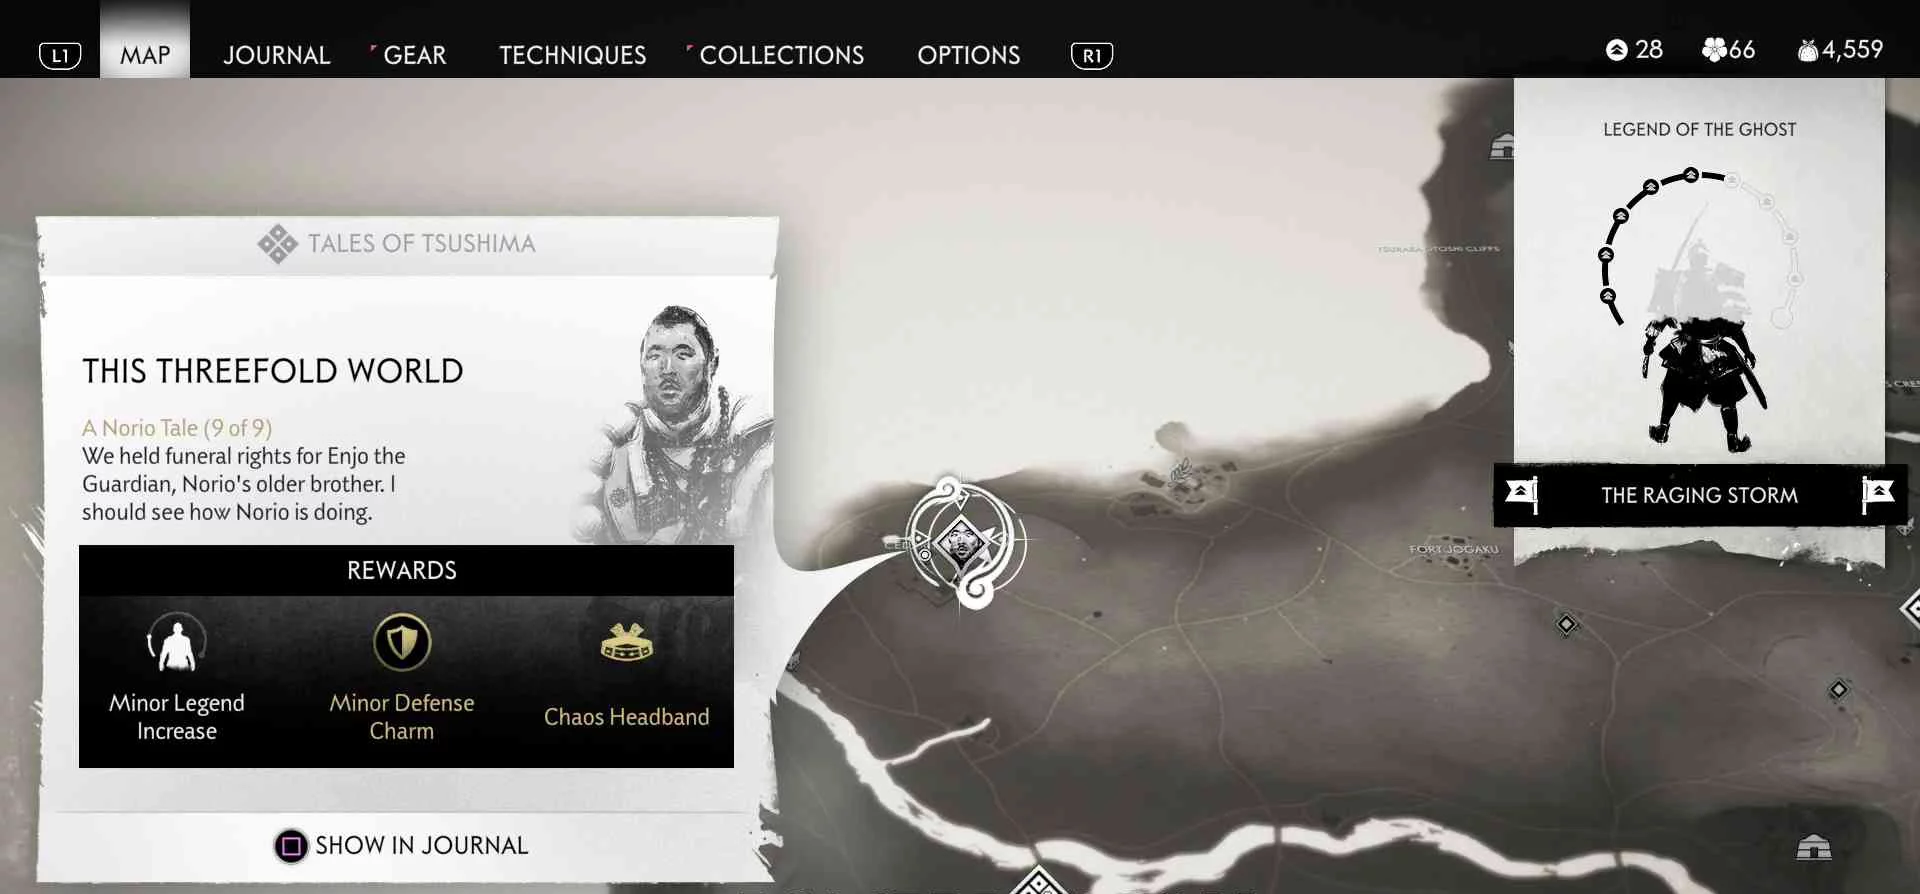This screenshot has height=894, width=1920.
Task: Click the Minor Defense Charm shield icon
Action: [402, 642]
